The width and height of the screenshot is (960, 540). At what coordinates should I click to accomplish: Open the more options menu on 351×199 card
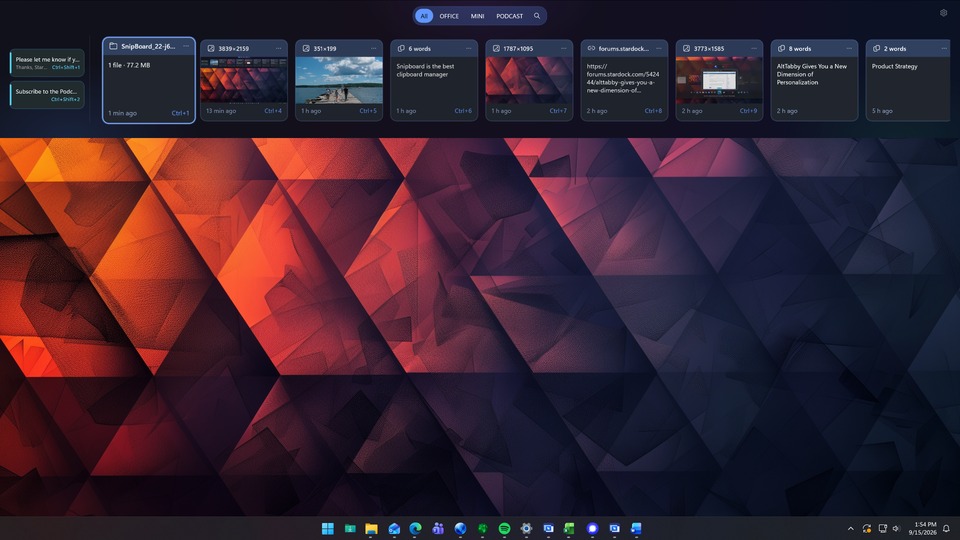point(373,48)
